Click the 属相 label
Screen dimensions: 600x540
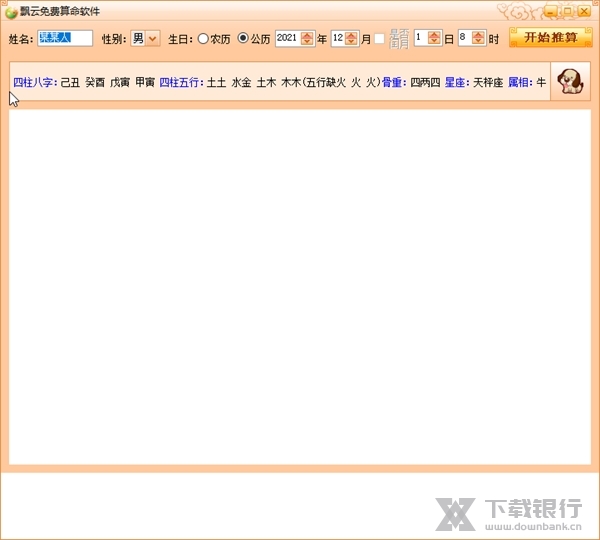(520, 82)
